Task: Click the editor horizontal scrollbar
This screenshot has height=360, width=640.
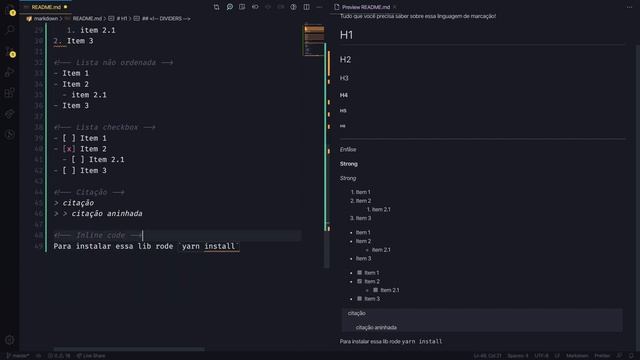Action: (129, 349)
